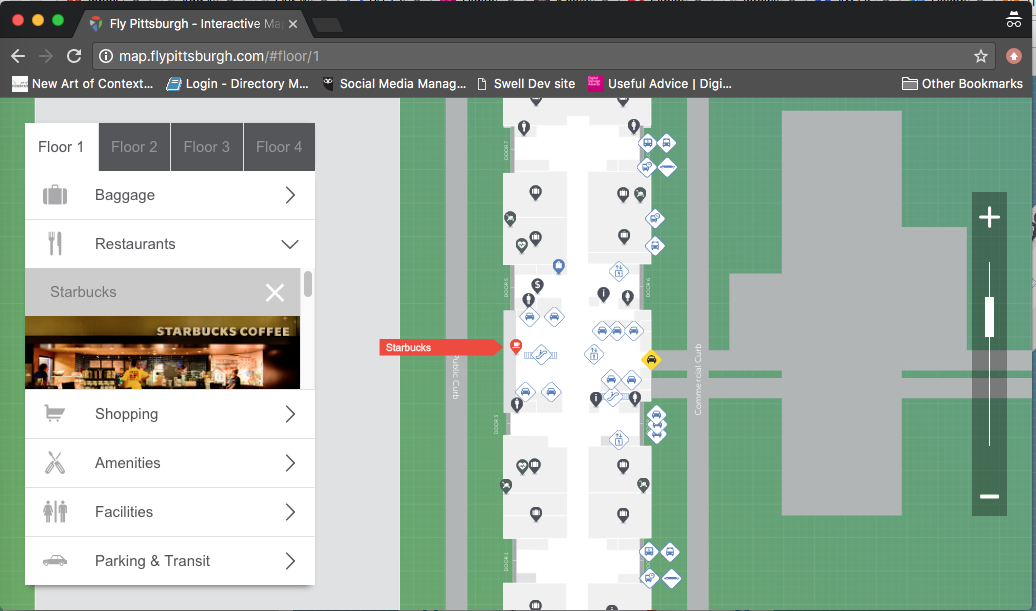This screenshot has height=611, width=1036.
Task: Zoom out with the minus icon
Action: [989, 497]
